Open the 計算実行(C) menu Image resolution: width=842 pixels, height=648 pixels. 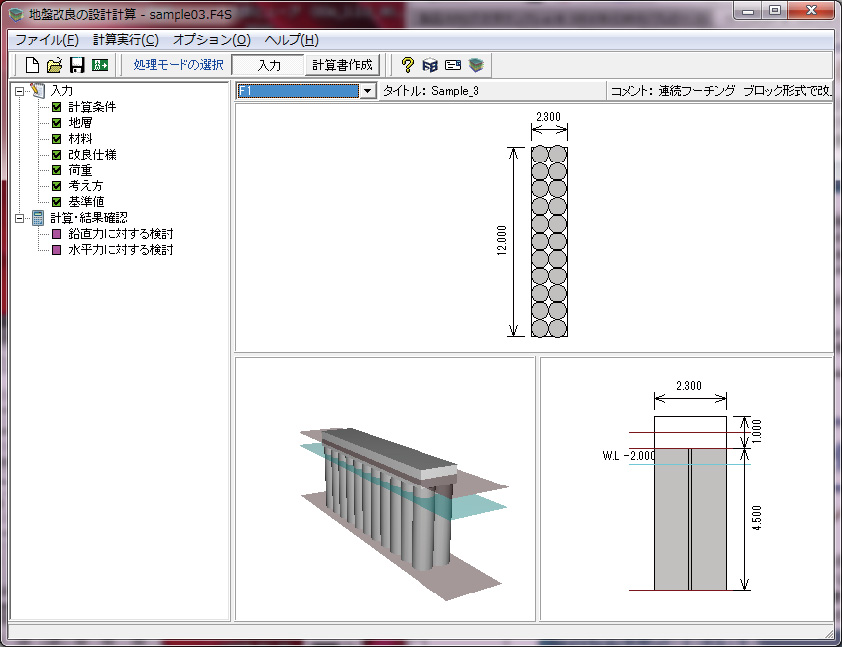[x=125, y=40]
